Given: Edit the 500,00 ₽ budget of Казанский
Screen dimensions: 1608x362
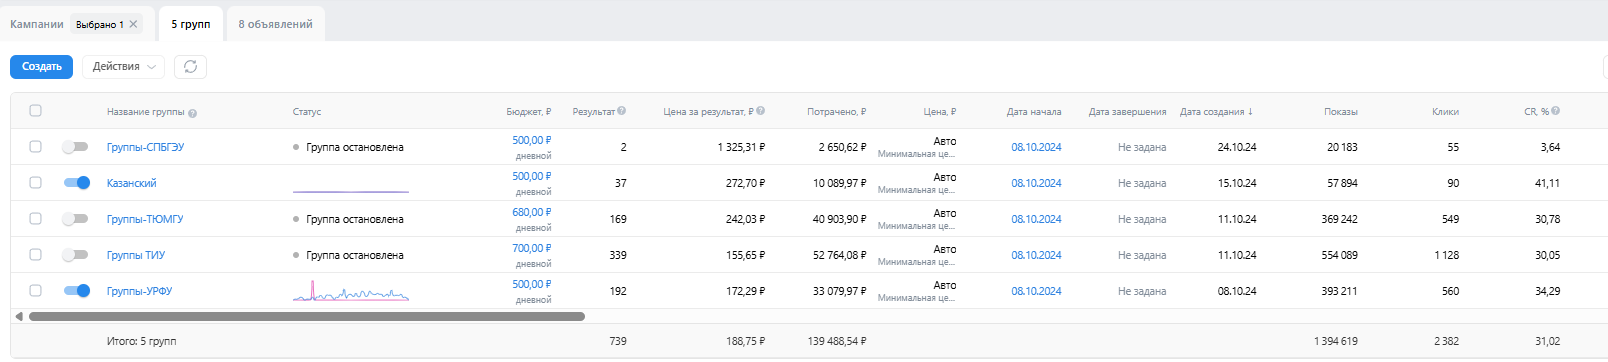Looking at the screenshot, I should [531, 176].
